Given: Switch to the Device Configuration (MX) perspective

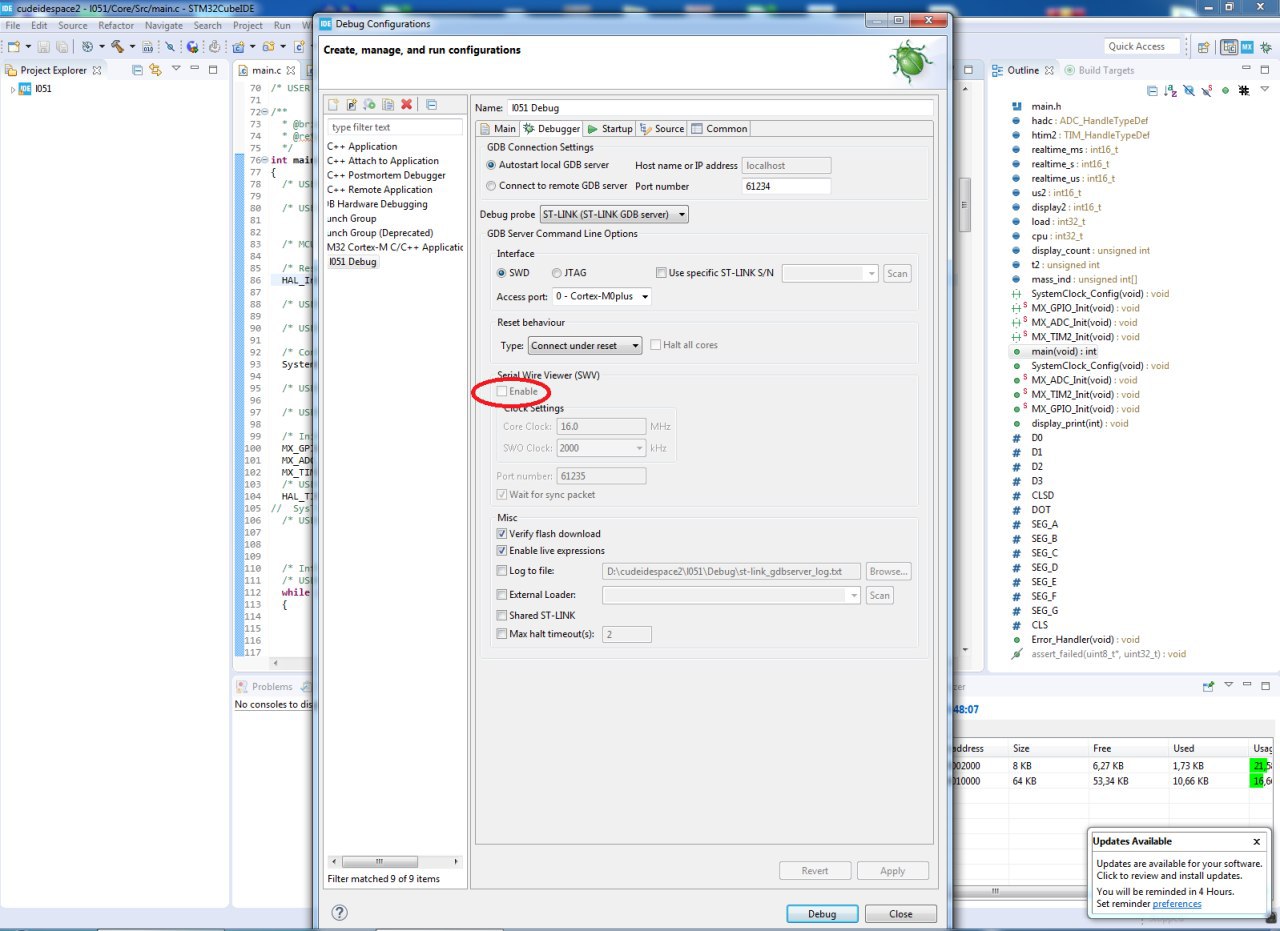Looking at the screenshot, I should pos(1247,46).
